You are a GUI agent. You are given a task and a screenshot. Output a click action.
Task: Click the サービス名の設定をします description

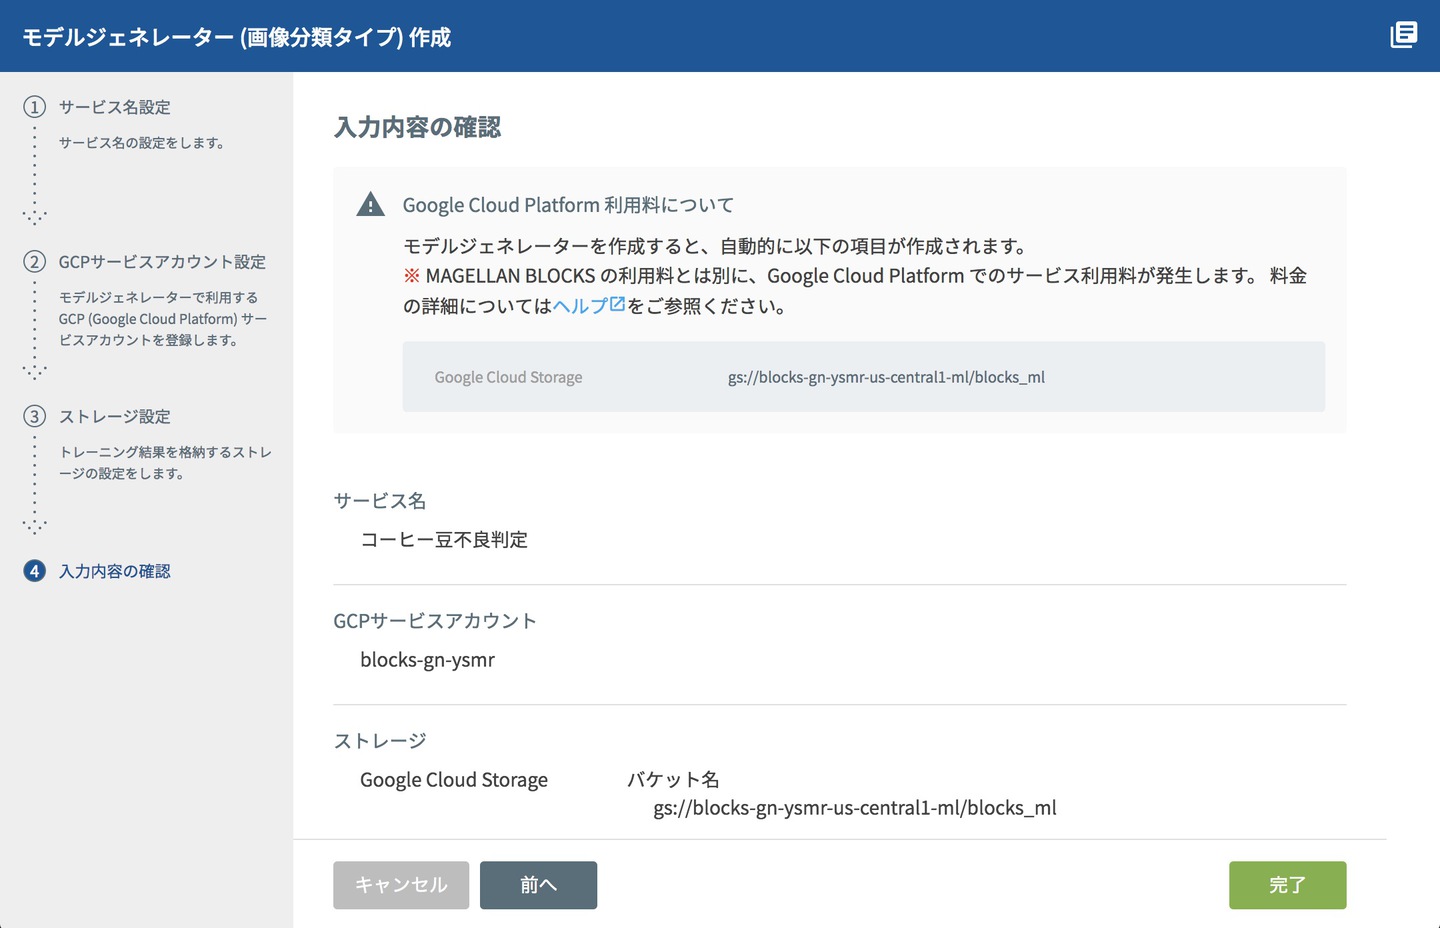click(141, 143)
